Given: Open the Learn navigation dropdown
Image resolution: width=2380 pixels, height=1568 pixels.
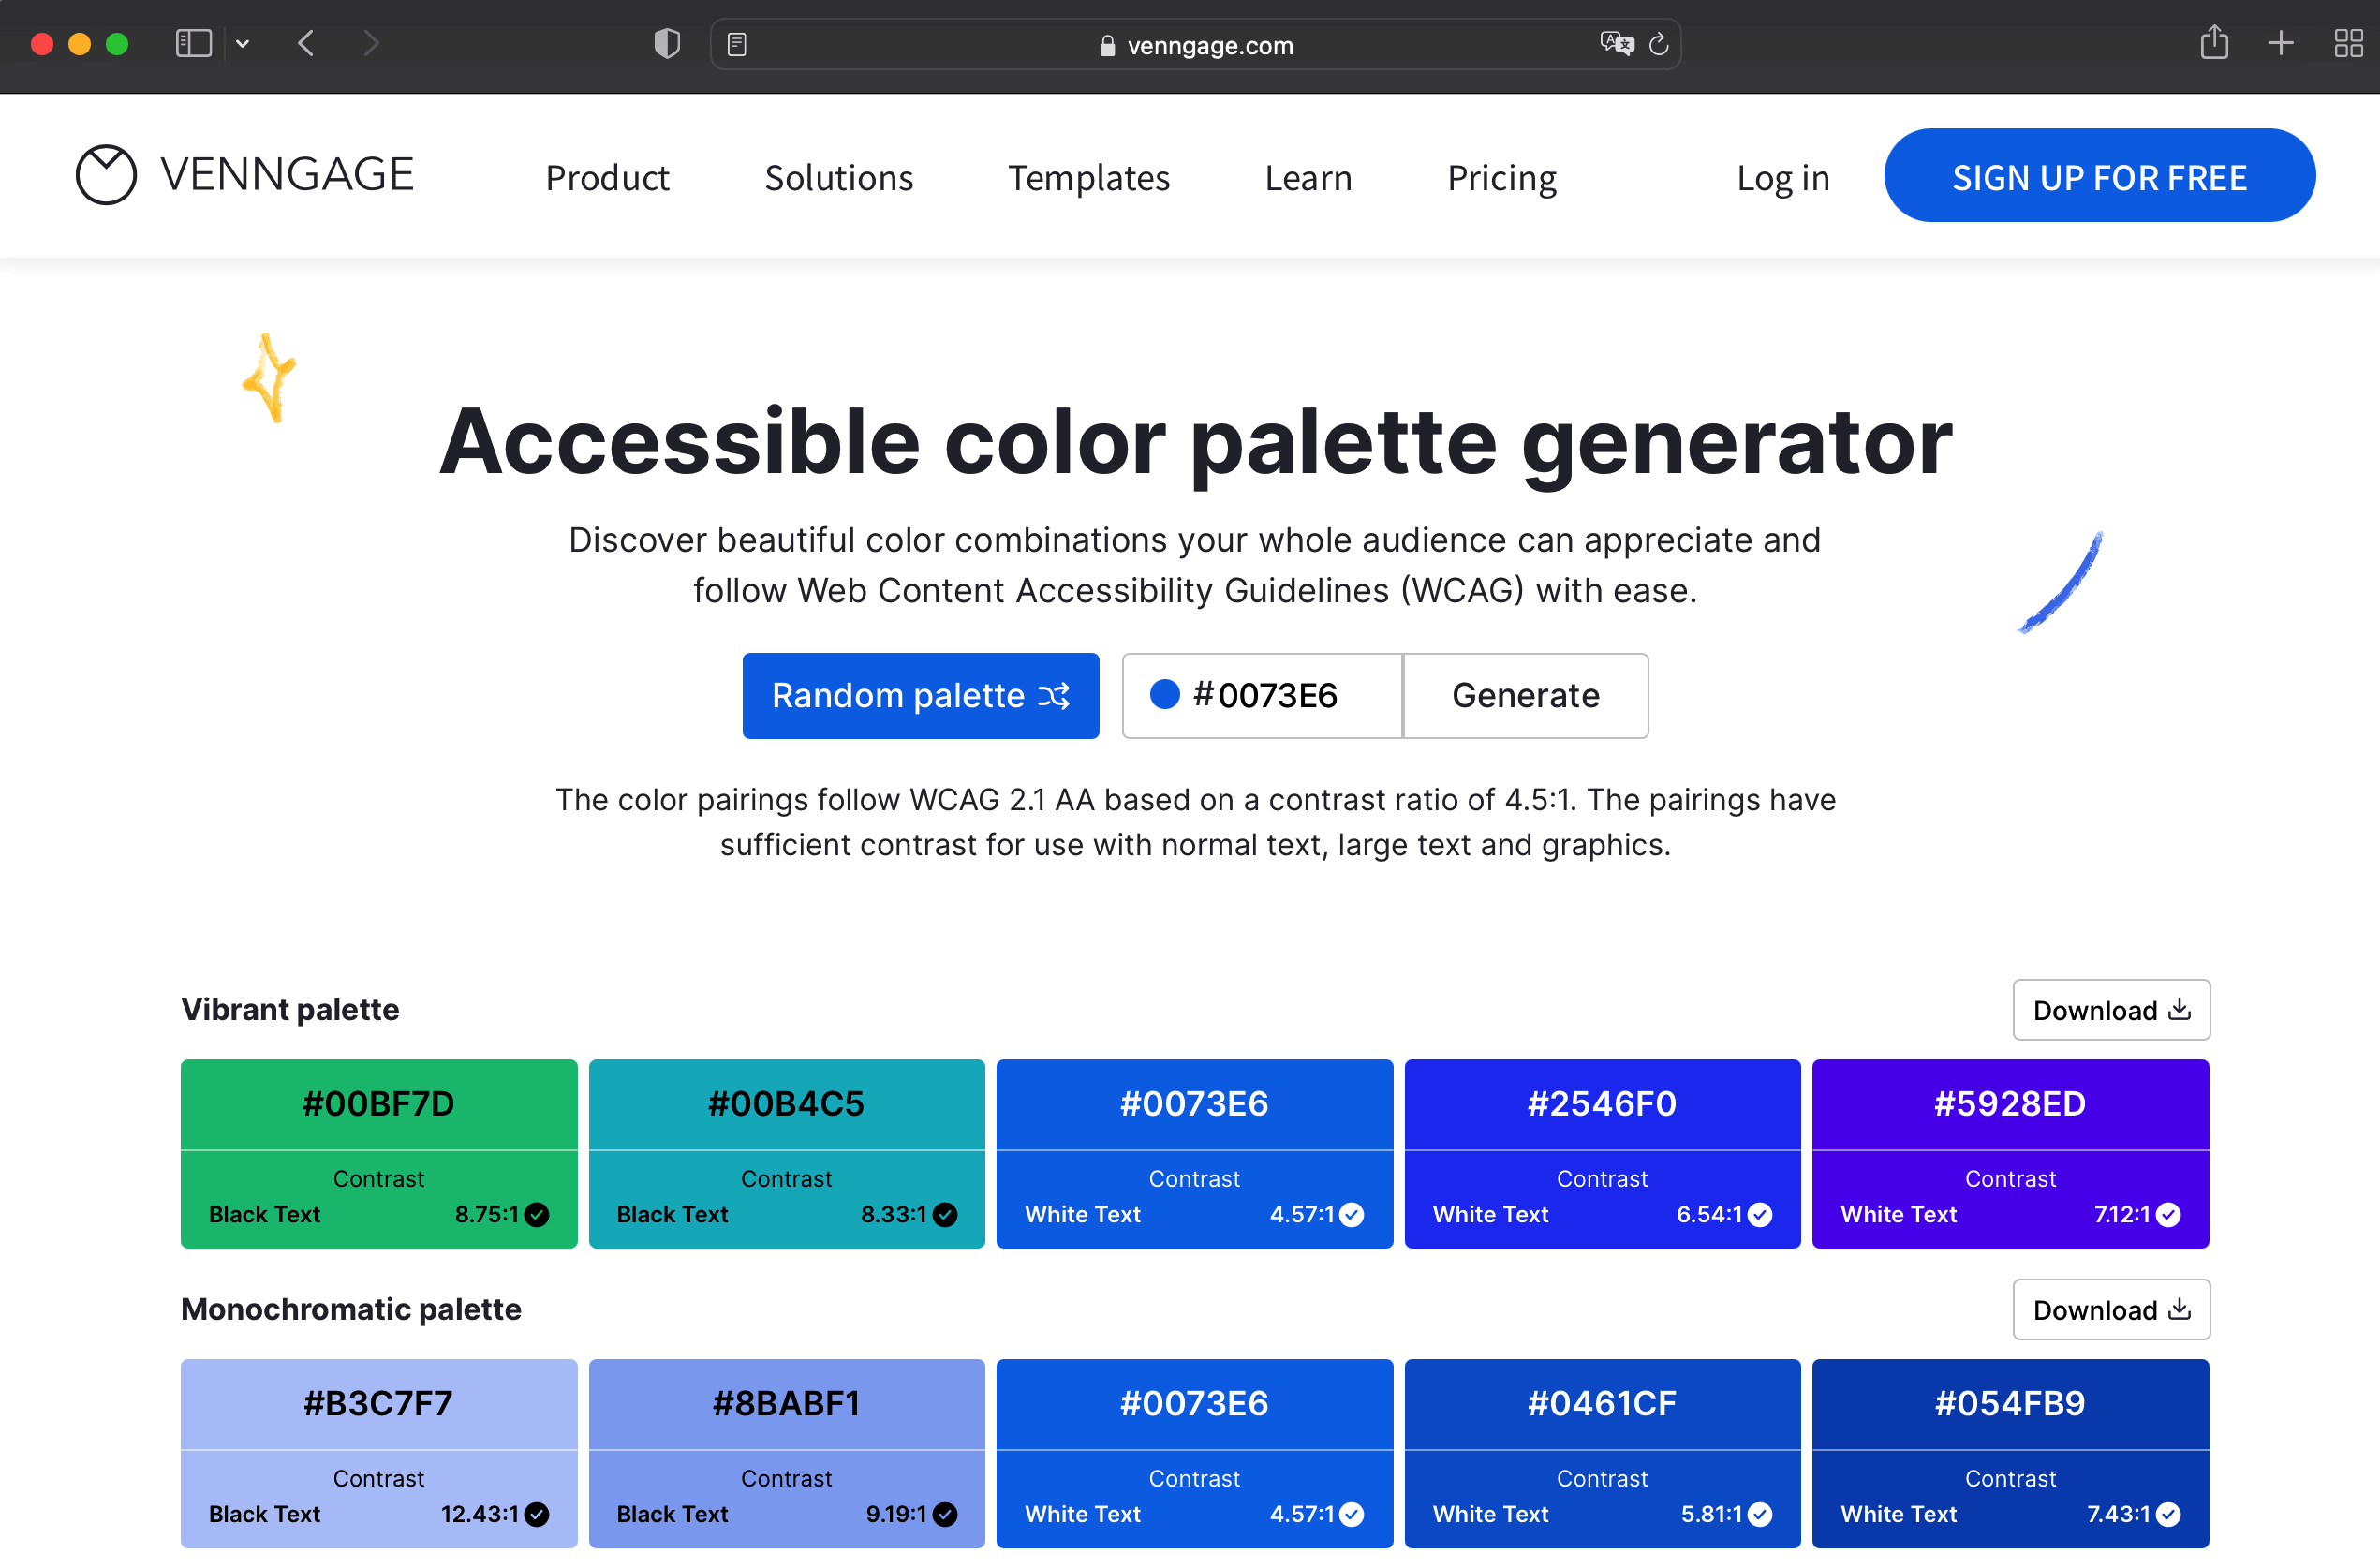Looking at the screenshot, I should pos(1308,175).
